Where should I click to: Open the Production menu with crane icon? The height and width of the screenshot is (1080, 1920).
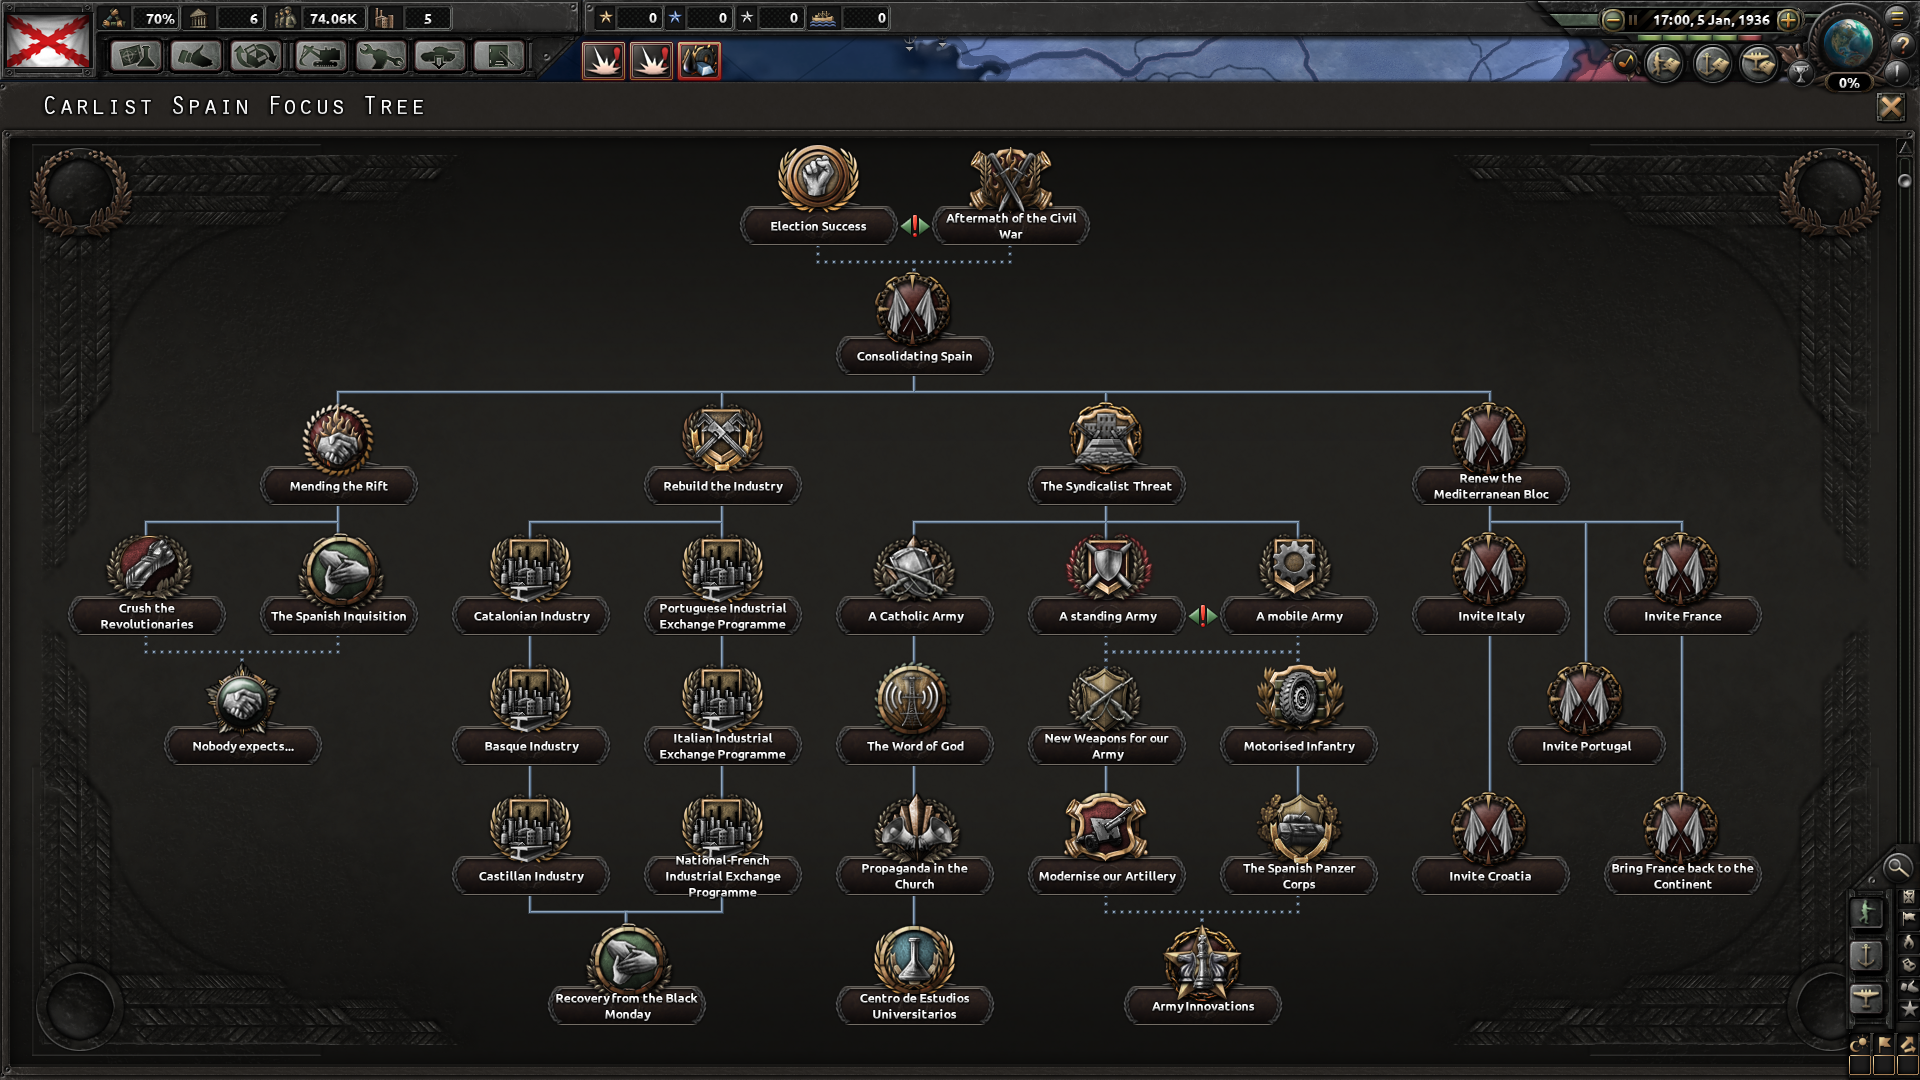(320, 57)
